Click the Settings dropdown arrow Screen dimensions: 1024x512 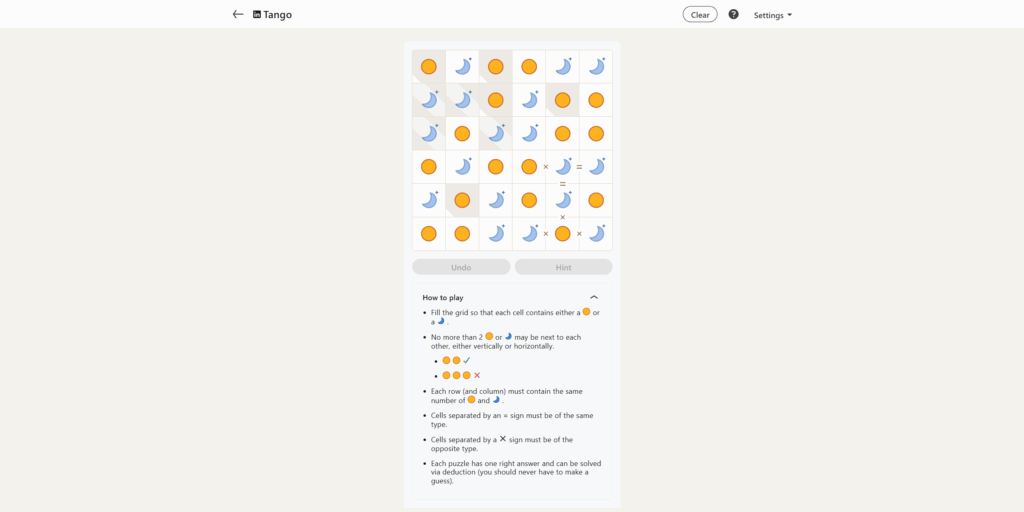(x=790, y=15)
